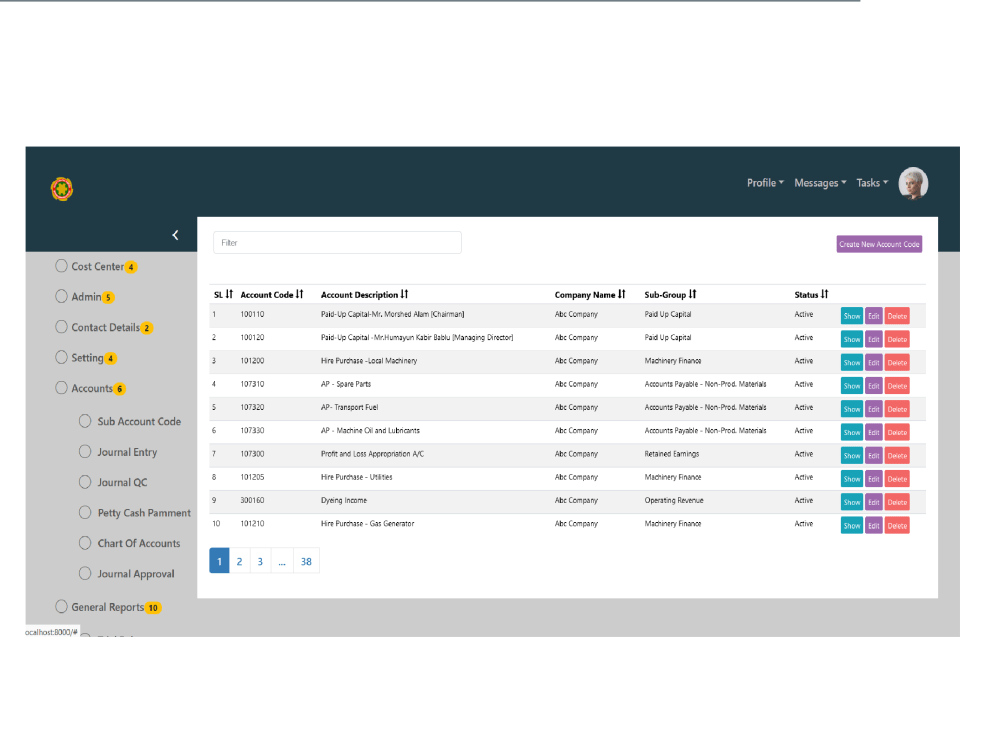The image size is (1000, 750).
Task: Expand Contact Details sidebar menu
Action: [x=105, y=328]
